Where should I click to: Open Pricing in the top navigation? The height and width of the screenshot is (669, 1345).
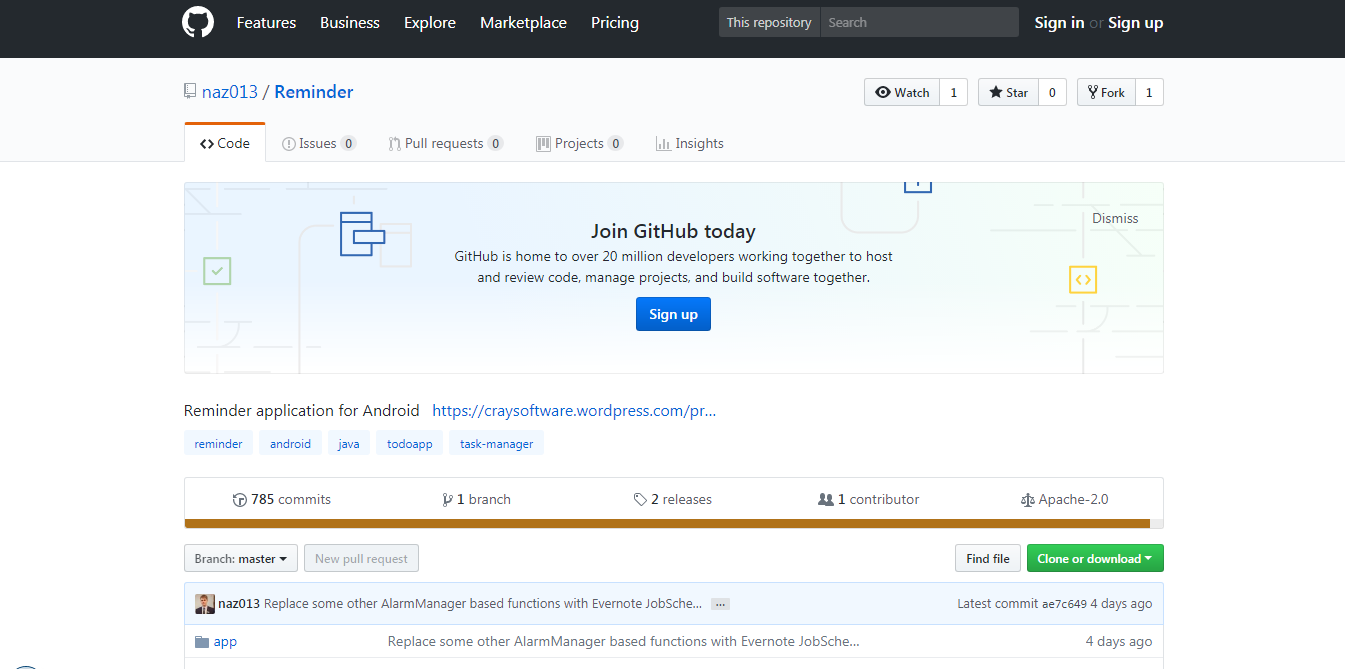[615, 22]
